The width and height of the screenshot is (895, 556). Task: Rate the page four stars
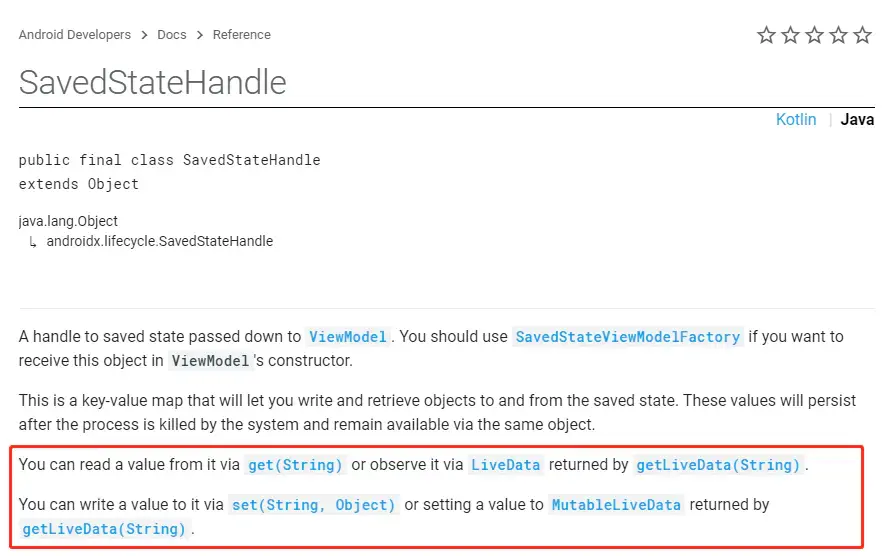[x=838, y=35]
